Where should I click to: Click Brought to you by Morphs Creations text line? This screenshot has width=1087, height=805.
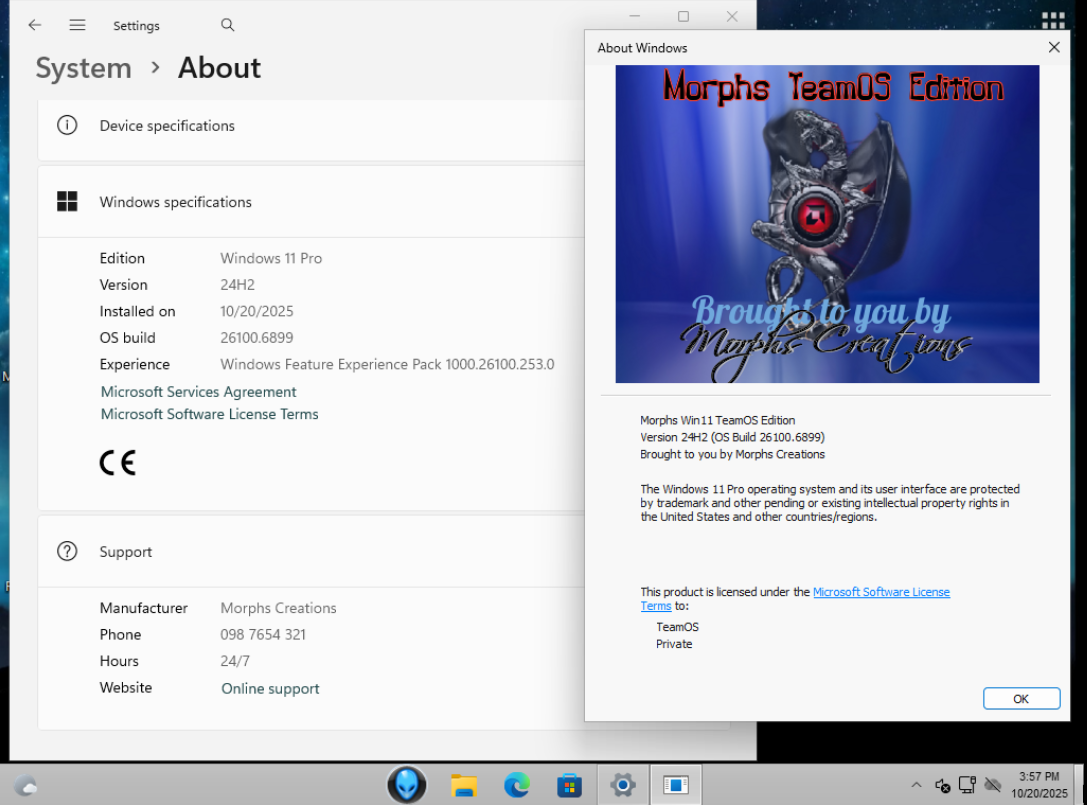[732, 454]
